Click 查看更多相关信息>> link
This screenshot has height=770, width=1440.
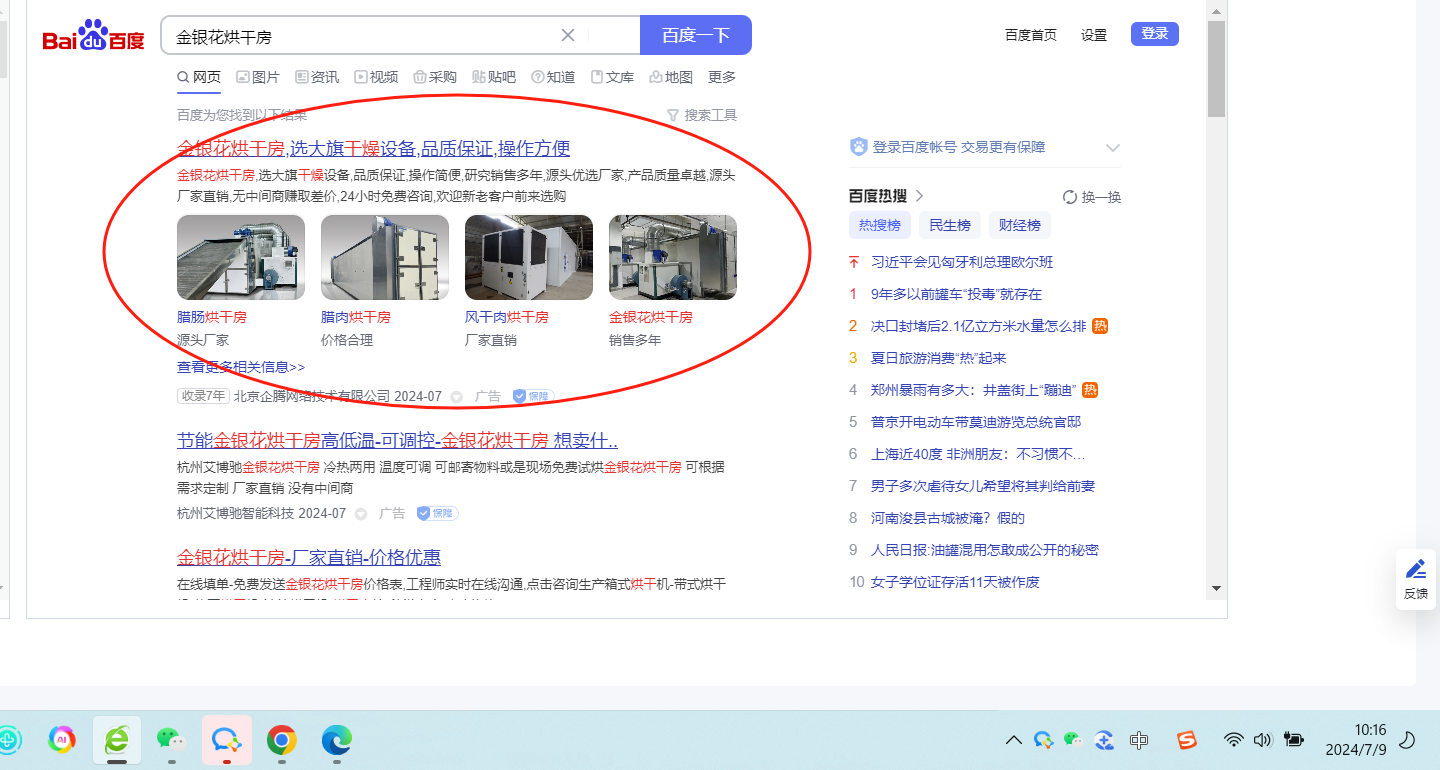point(241,367)
